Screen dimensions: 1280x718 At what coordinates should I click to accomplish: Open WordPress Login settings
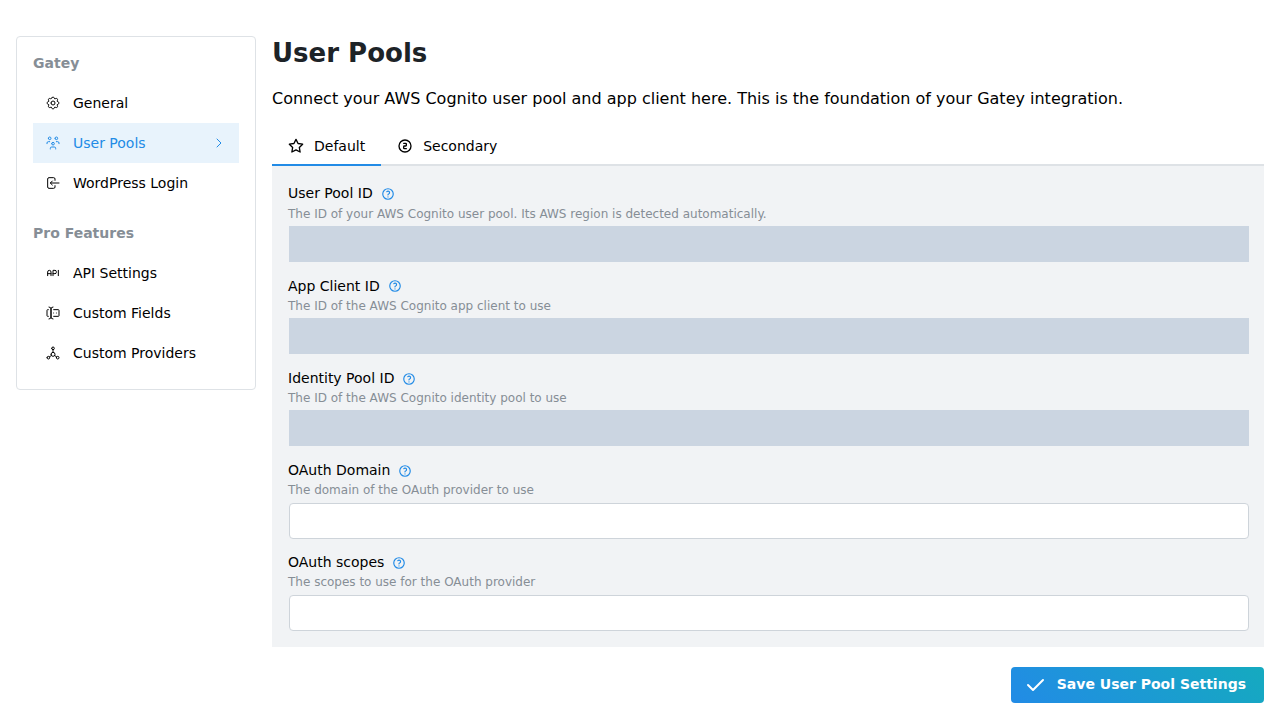[x=136, y=183]
